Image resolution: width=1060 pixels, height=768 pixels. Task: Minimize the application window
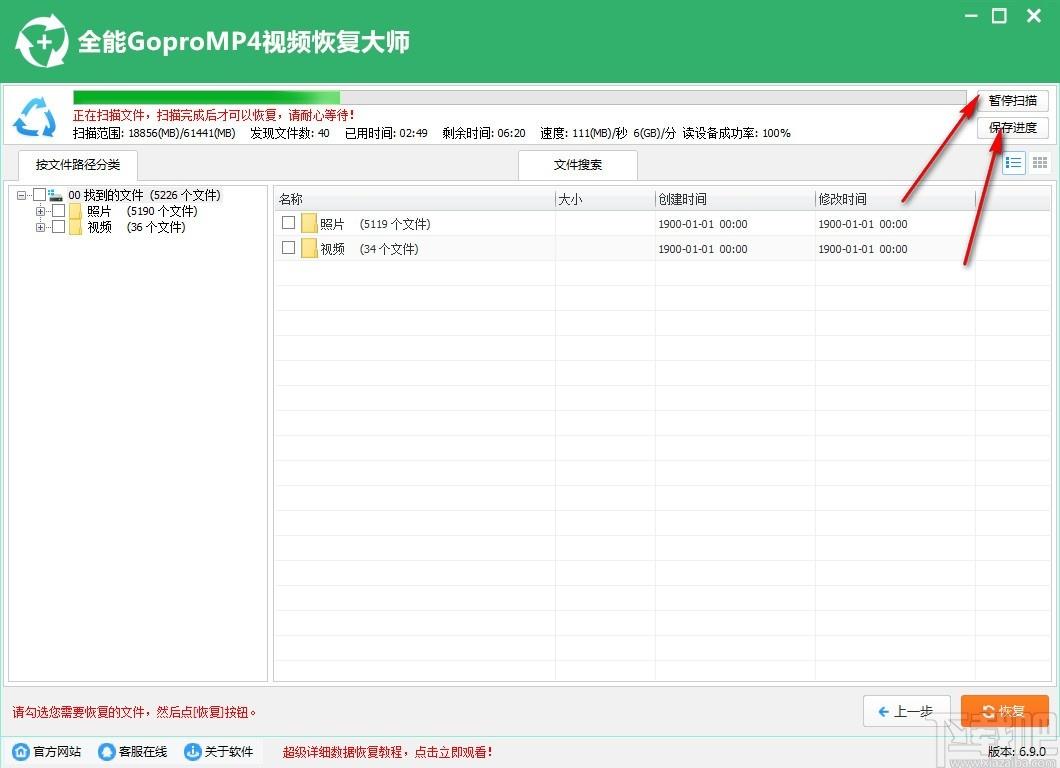tap(971, 16)
